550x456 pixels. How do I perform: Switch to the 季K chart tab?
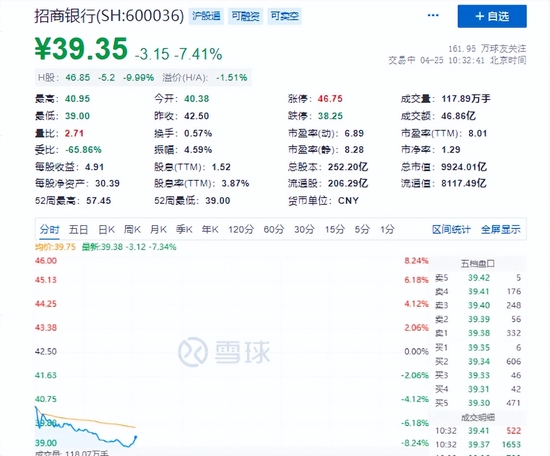pos(184,230)
